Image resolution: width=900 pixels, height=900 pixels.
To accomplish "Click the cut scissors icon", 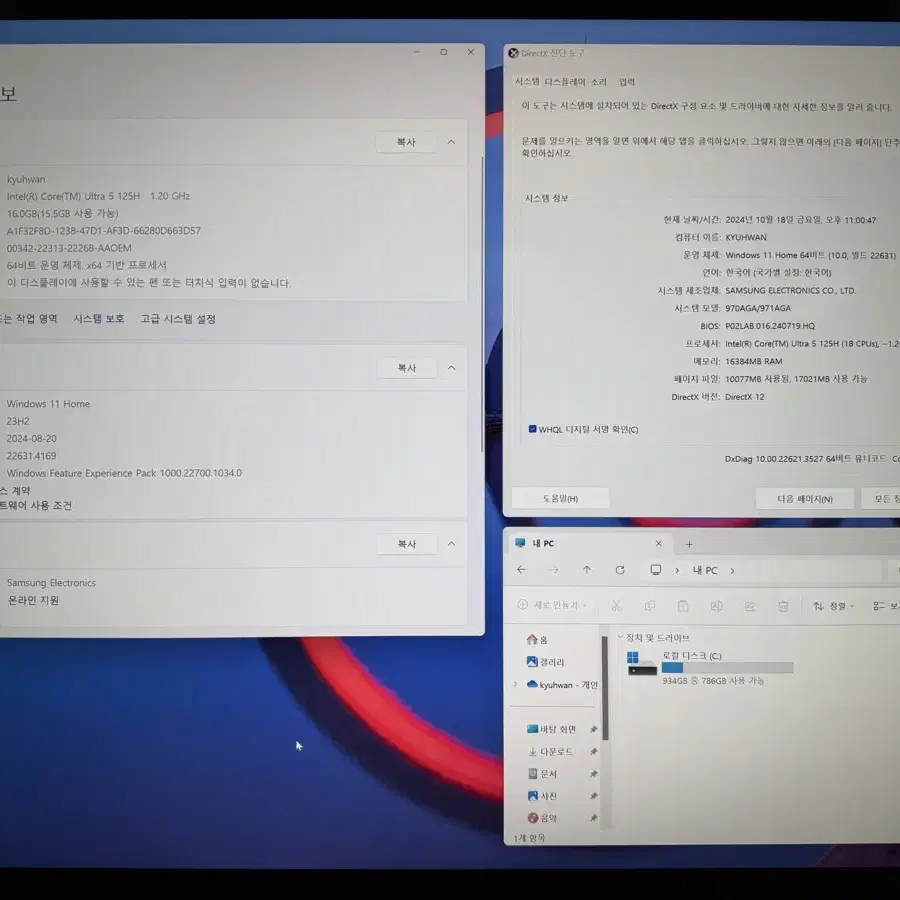I will 616,606.
